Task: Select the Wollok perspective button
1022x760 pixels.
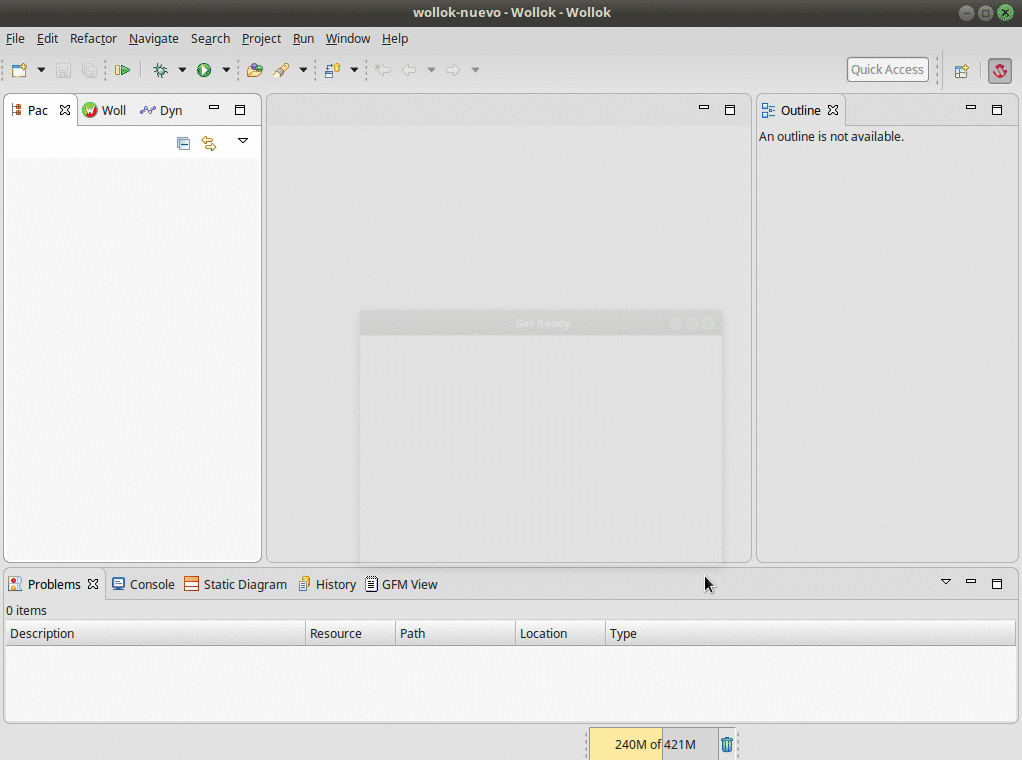Action: (1000, 70)
